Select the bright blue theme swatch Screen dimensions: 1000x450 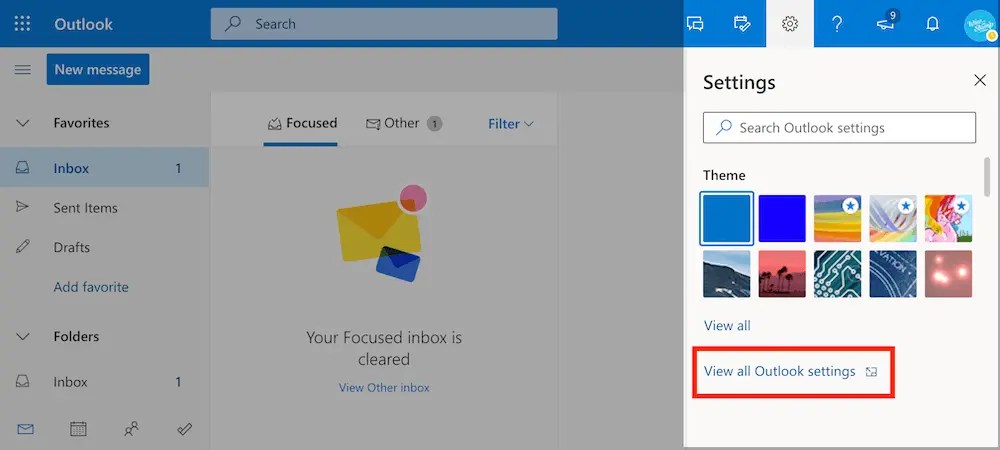click(x=782, y=219)
